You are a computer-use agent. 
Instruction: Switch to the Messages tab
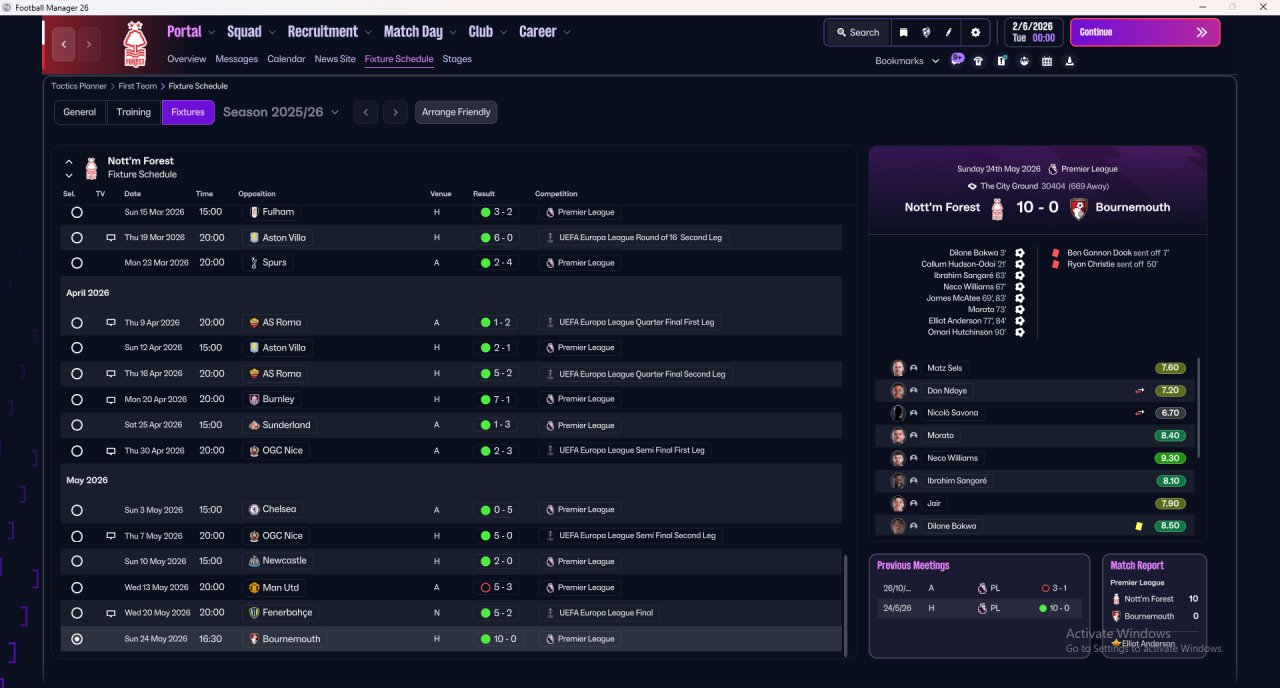coord(236,59)
